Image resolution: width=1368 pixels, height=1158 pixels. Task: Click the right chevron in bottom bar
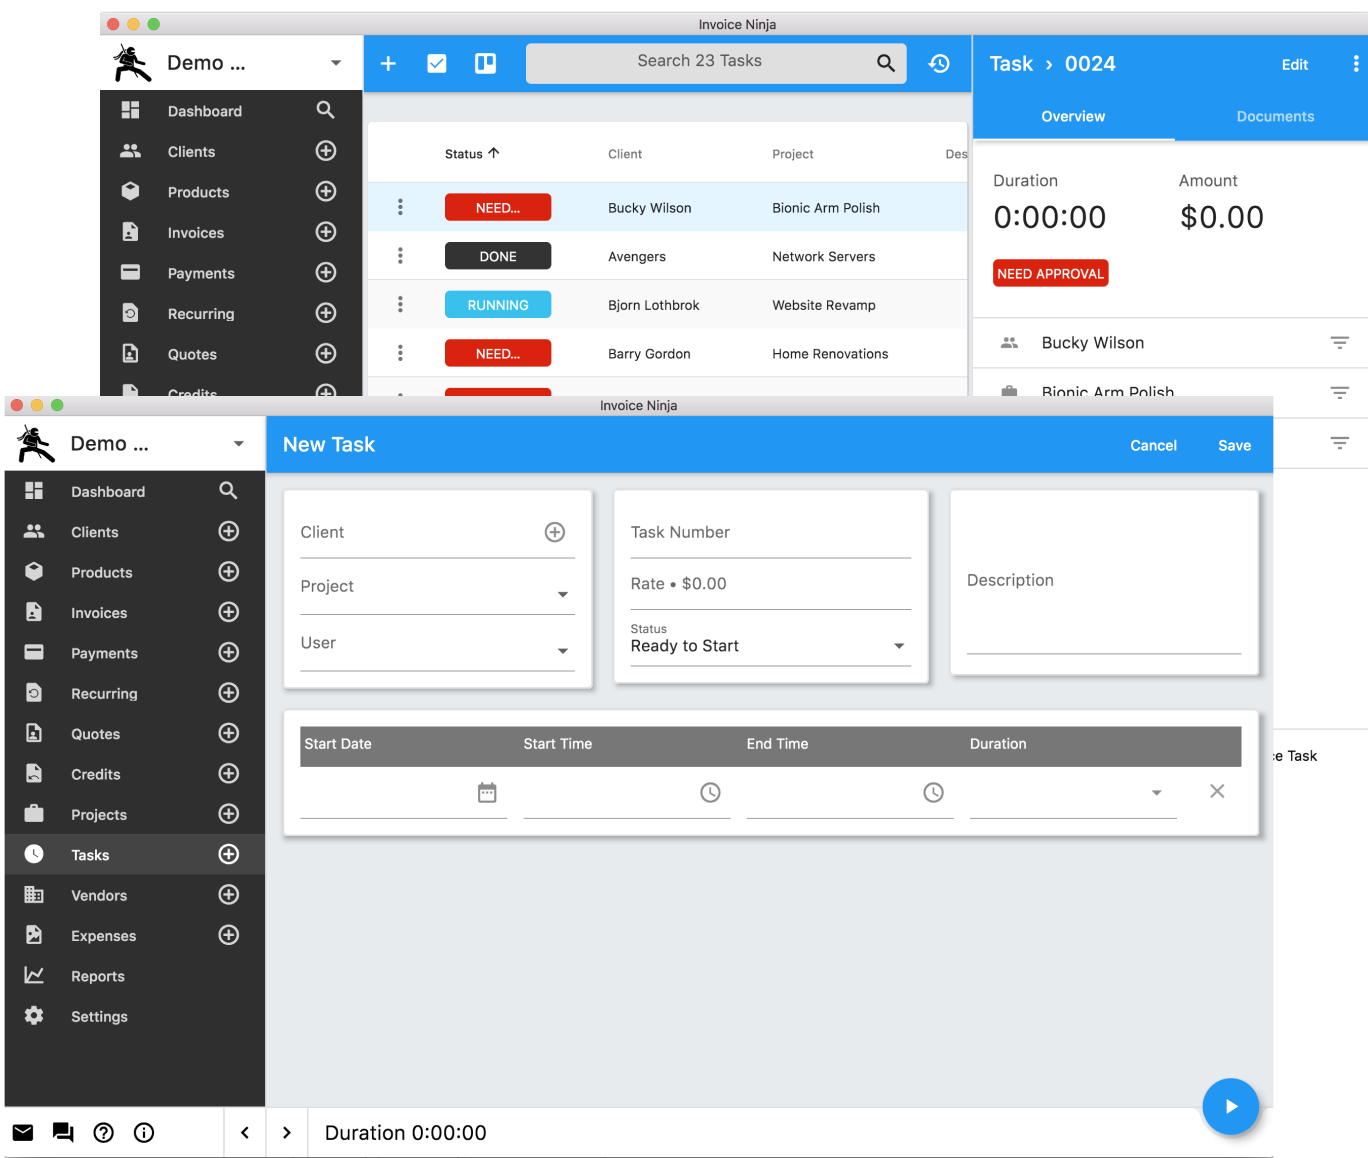tap(287, 1132)
